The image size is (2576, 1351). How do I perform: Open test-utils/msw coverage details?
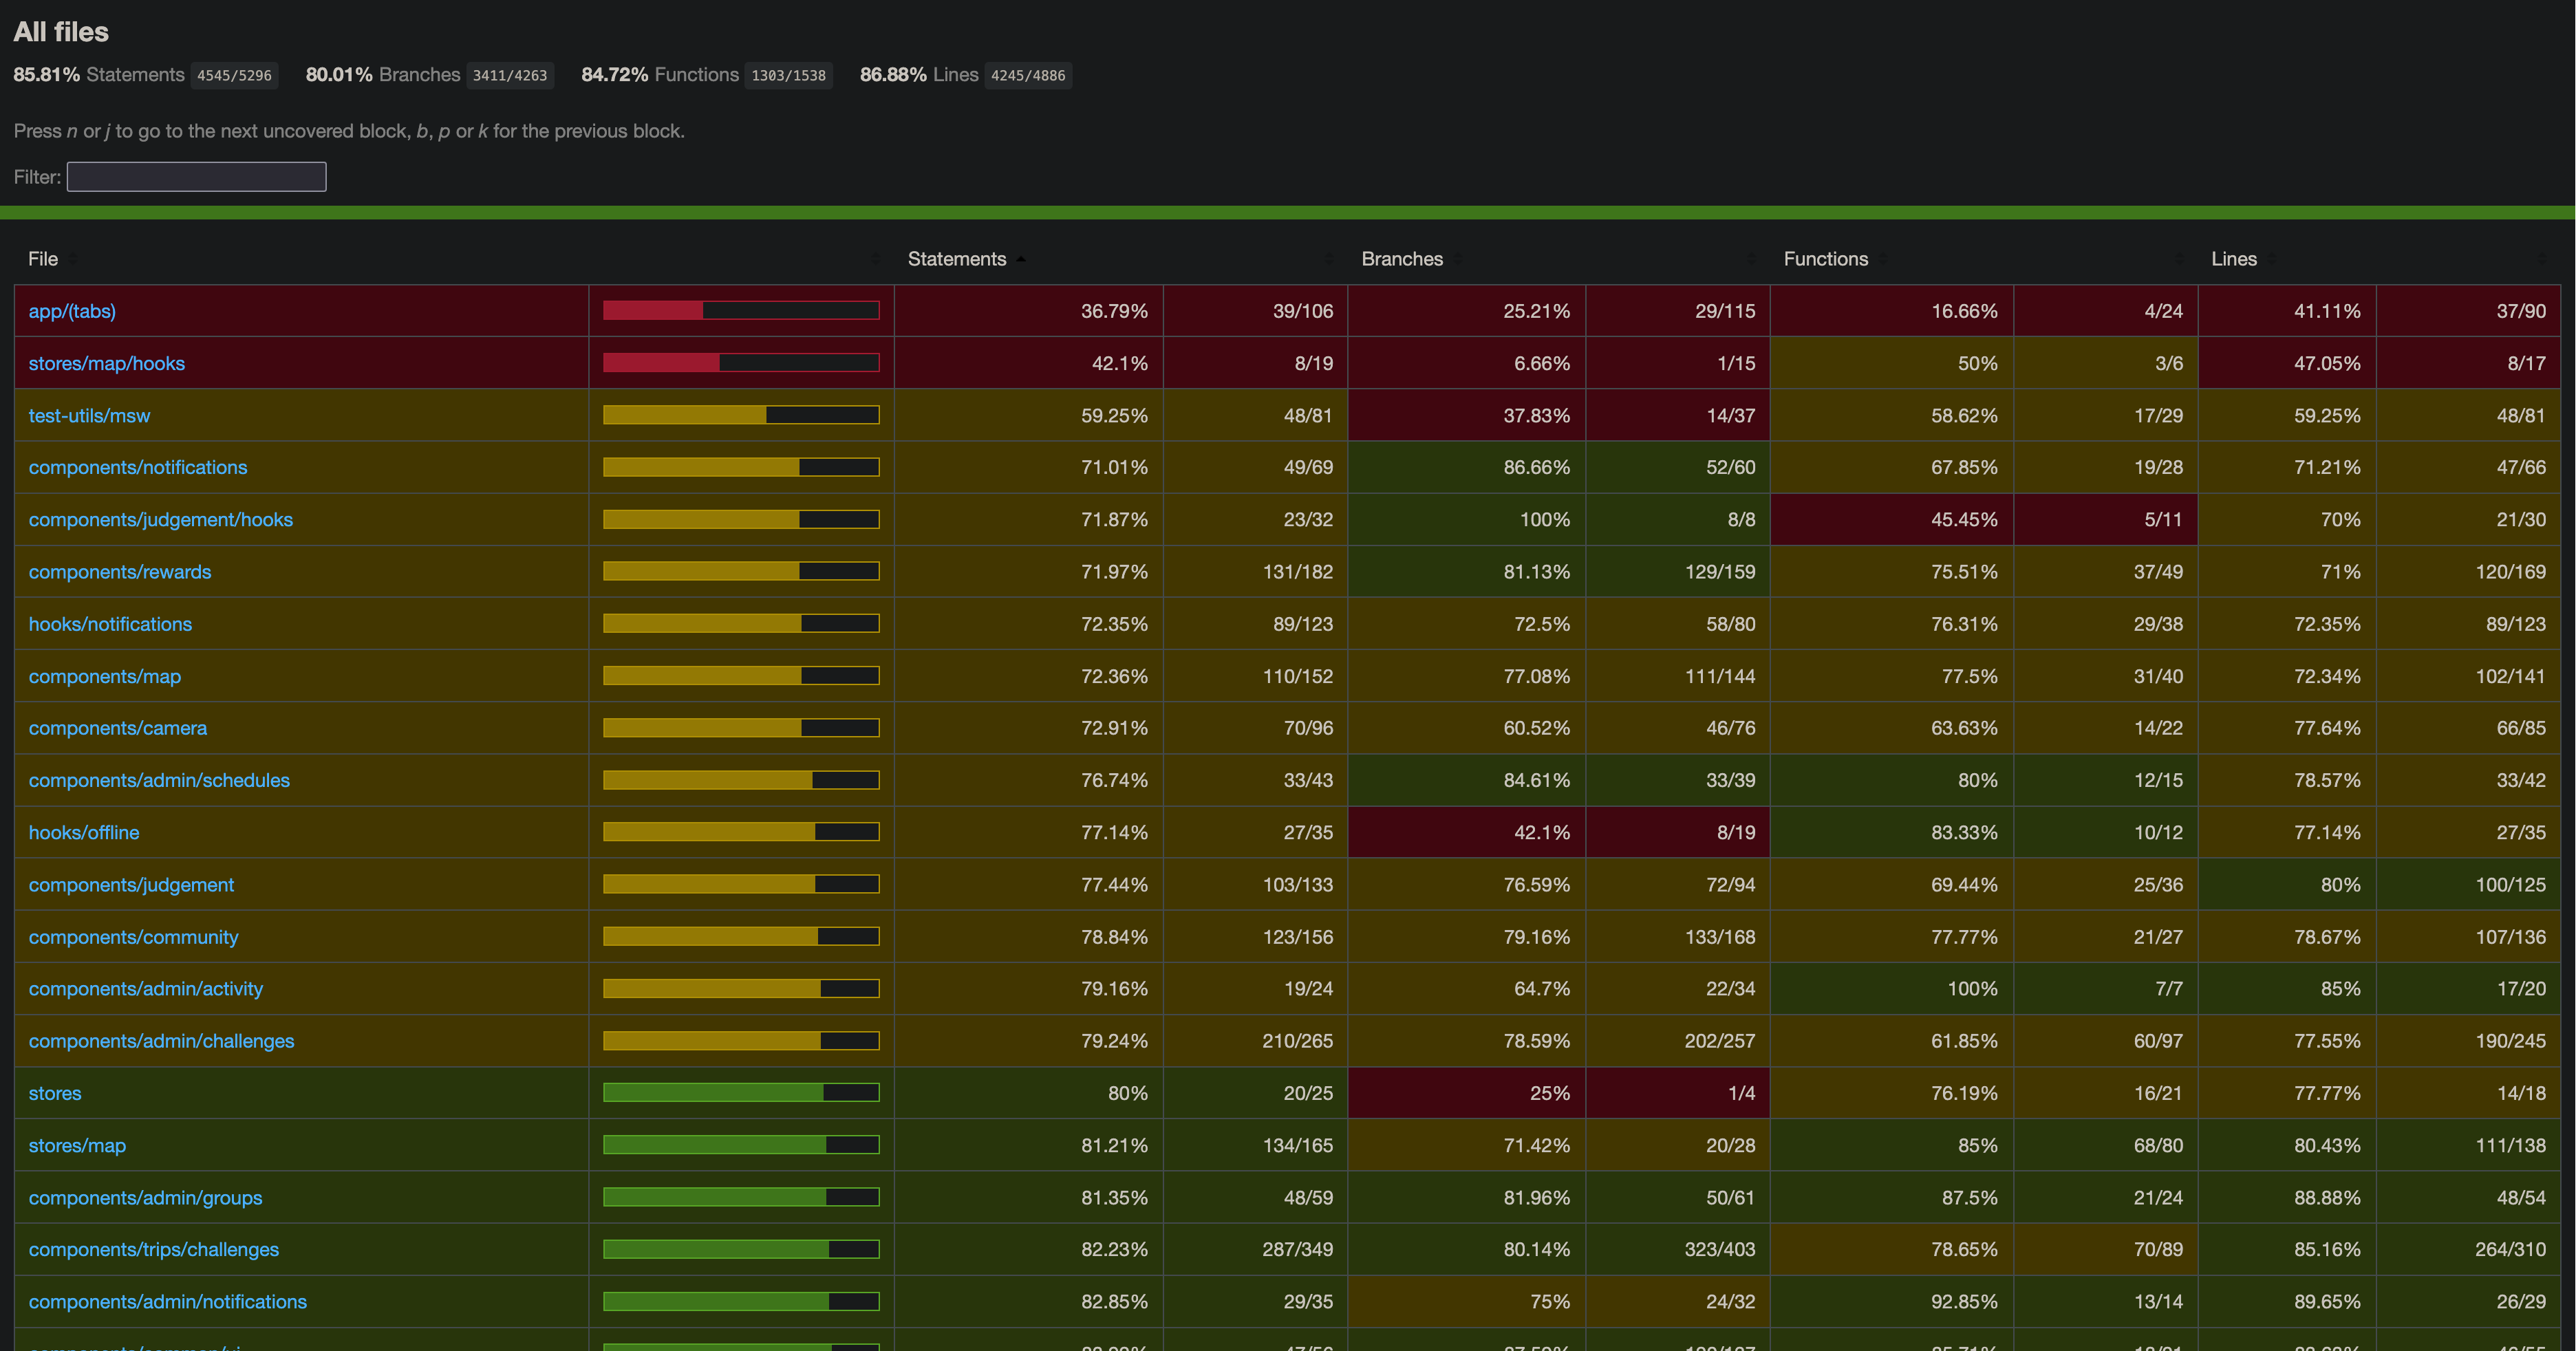[x=89, y=415]
